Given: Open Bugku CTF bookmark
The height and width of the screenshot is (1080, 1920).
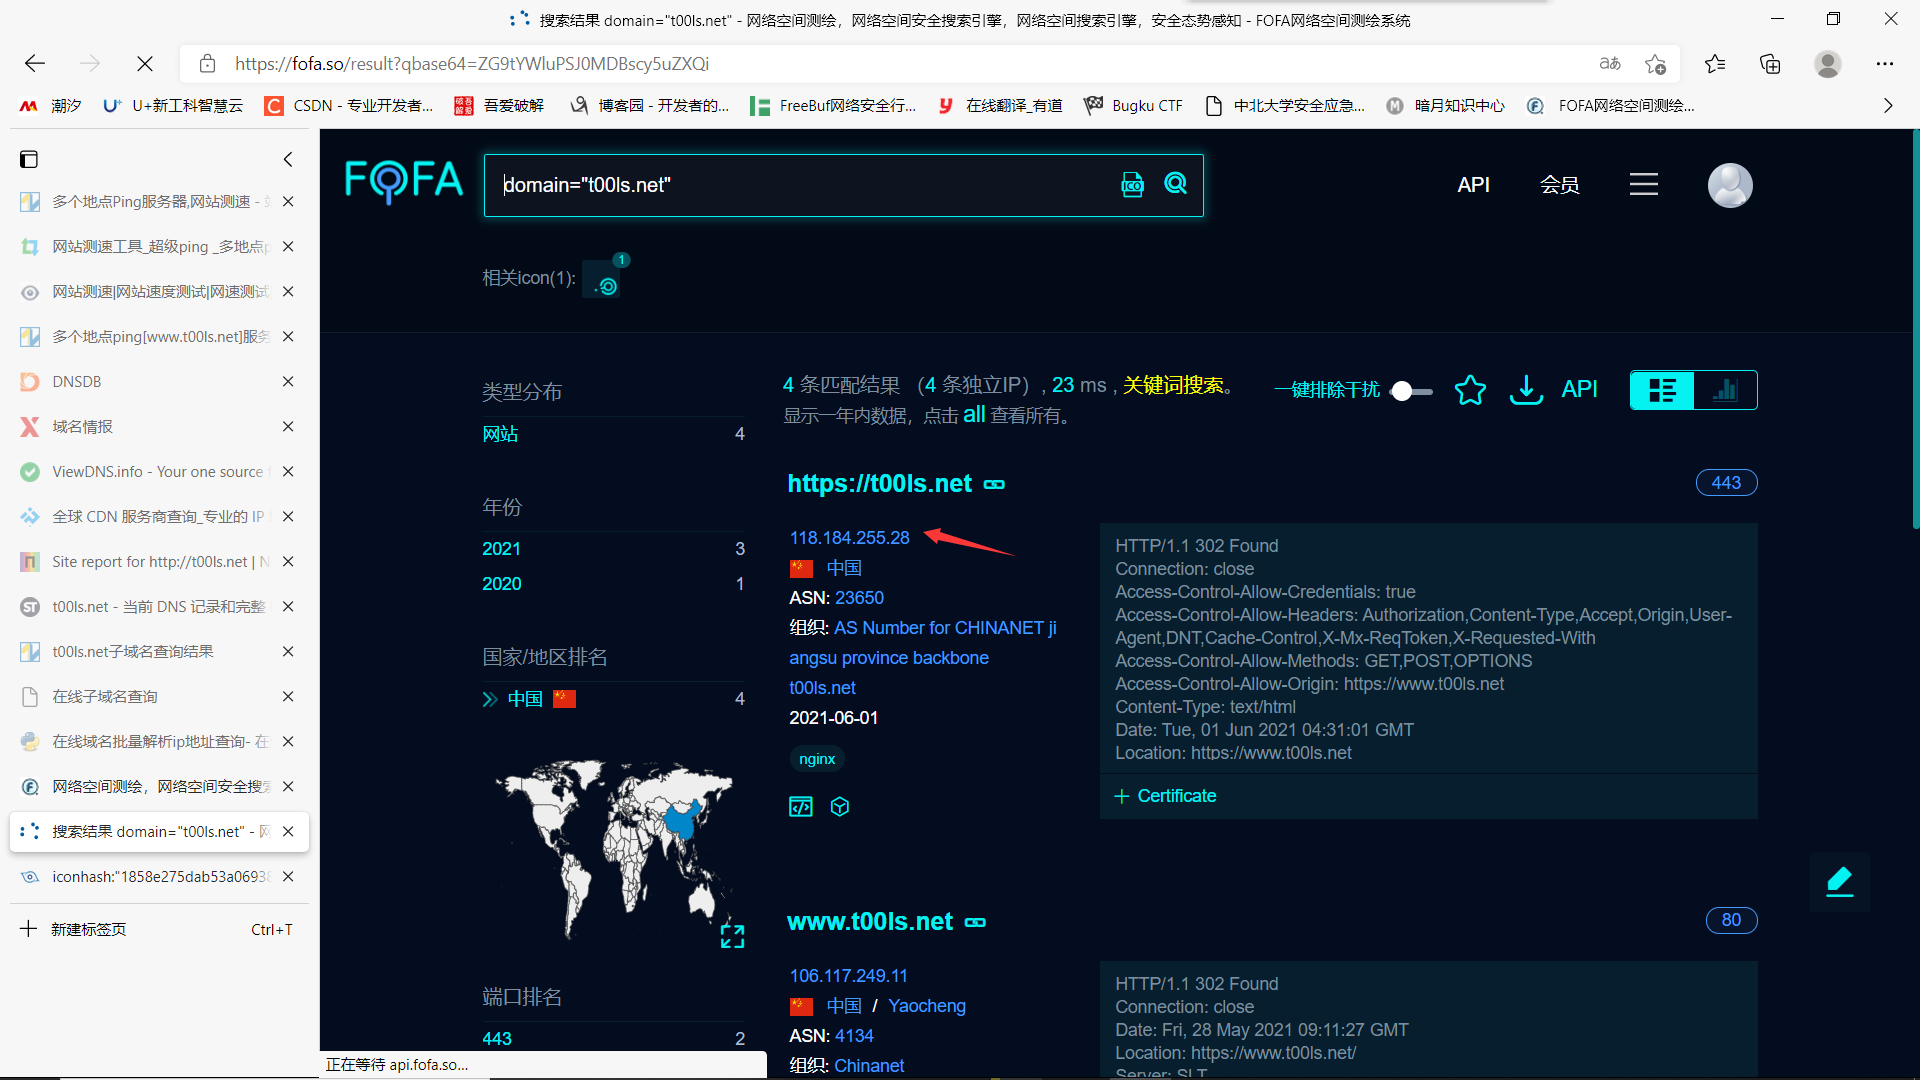Looking at the screenshot, I should click(1133, 105).
